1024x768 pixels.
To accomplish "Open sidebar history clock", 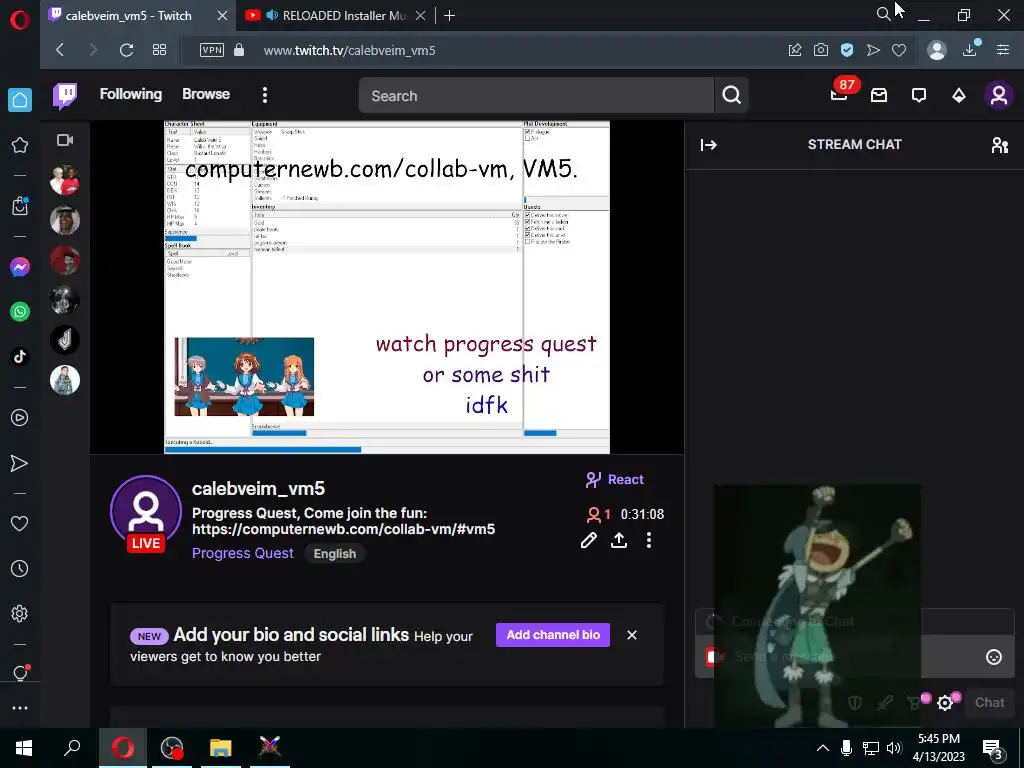I will pos(20,569).
